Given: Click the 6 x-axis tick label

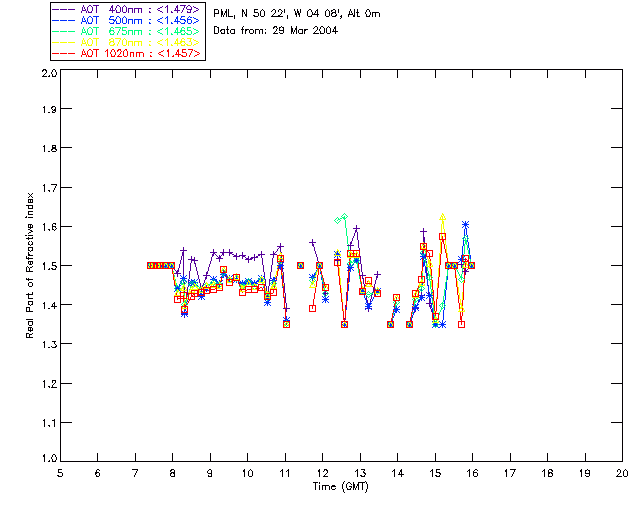Looking at the screenshot, I should (98, 473).
